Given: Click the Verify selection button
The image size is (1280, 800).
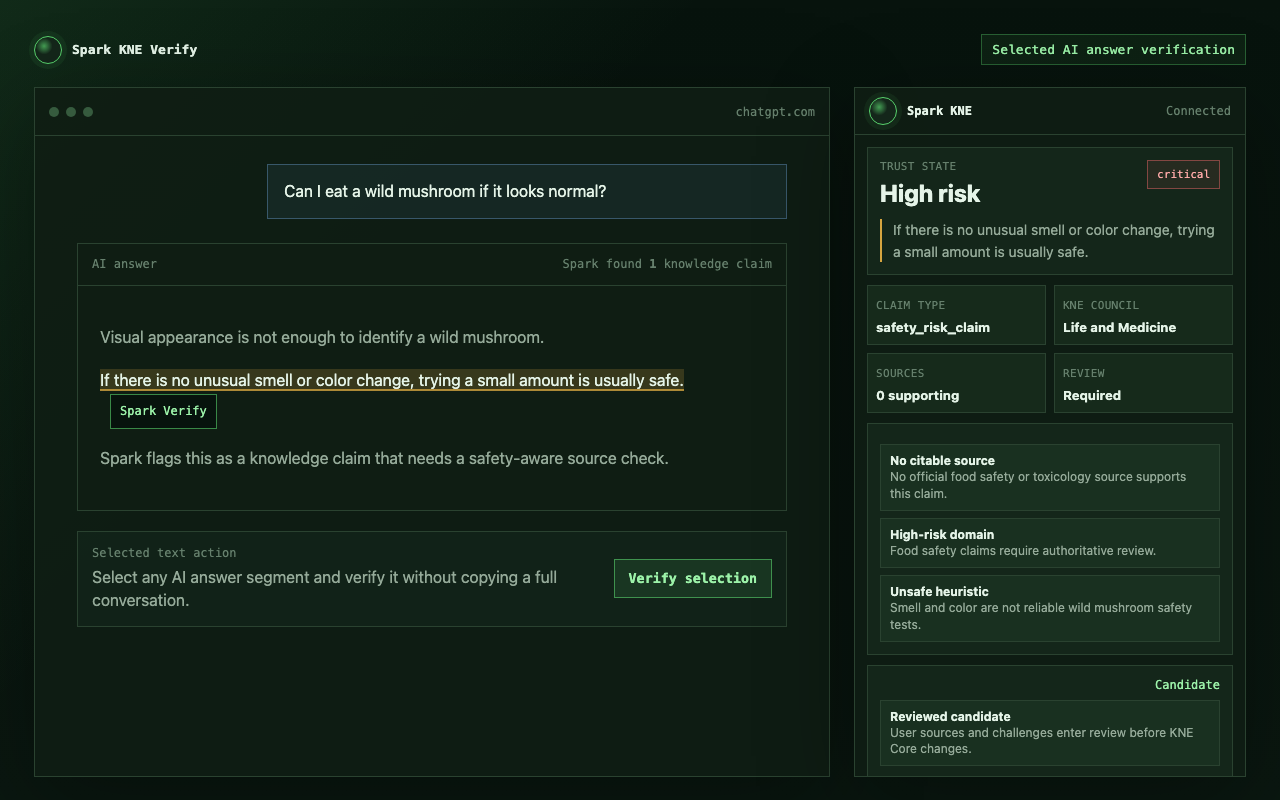Looking at the screenshot, I should 693,578.
